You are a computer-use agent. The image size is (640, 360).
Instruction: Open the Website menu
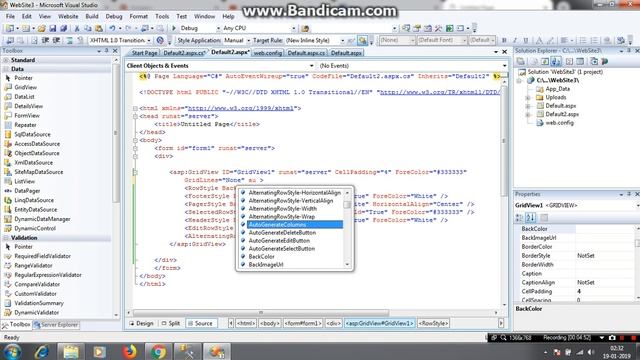pyautogui.click(x=68, y=16)
